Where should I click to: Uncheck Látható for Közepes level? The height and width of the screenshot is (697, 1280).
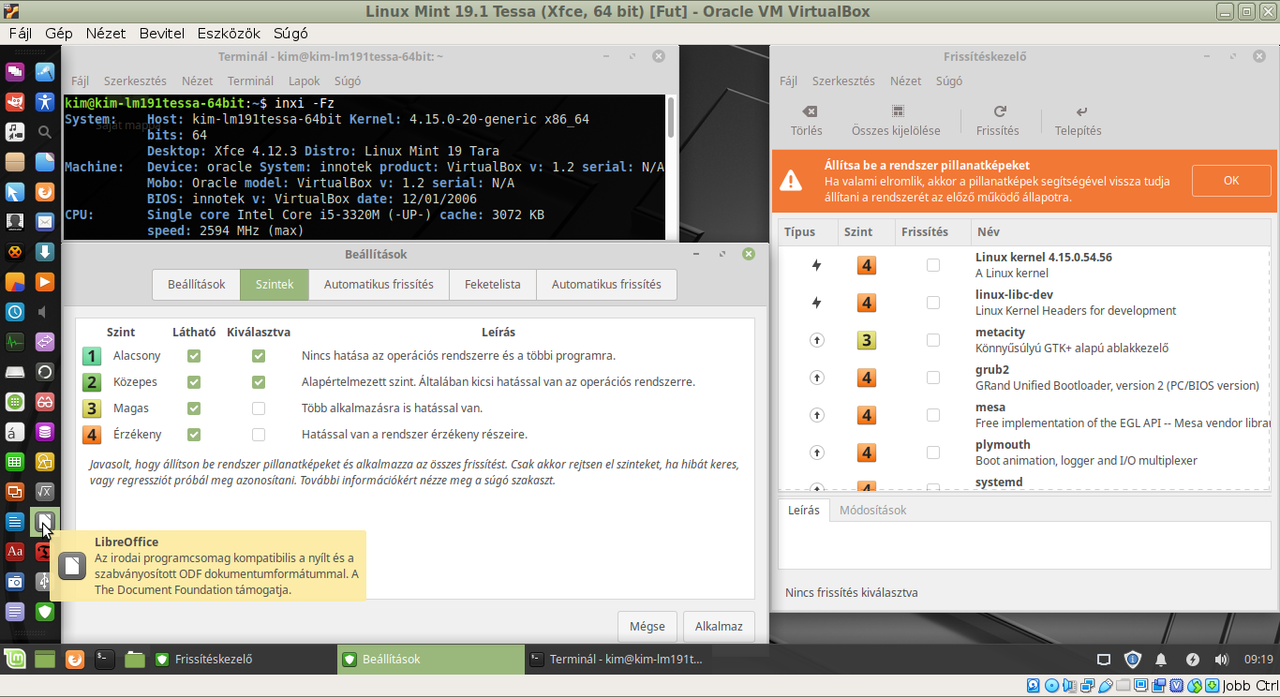point(194,382)
